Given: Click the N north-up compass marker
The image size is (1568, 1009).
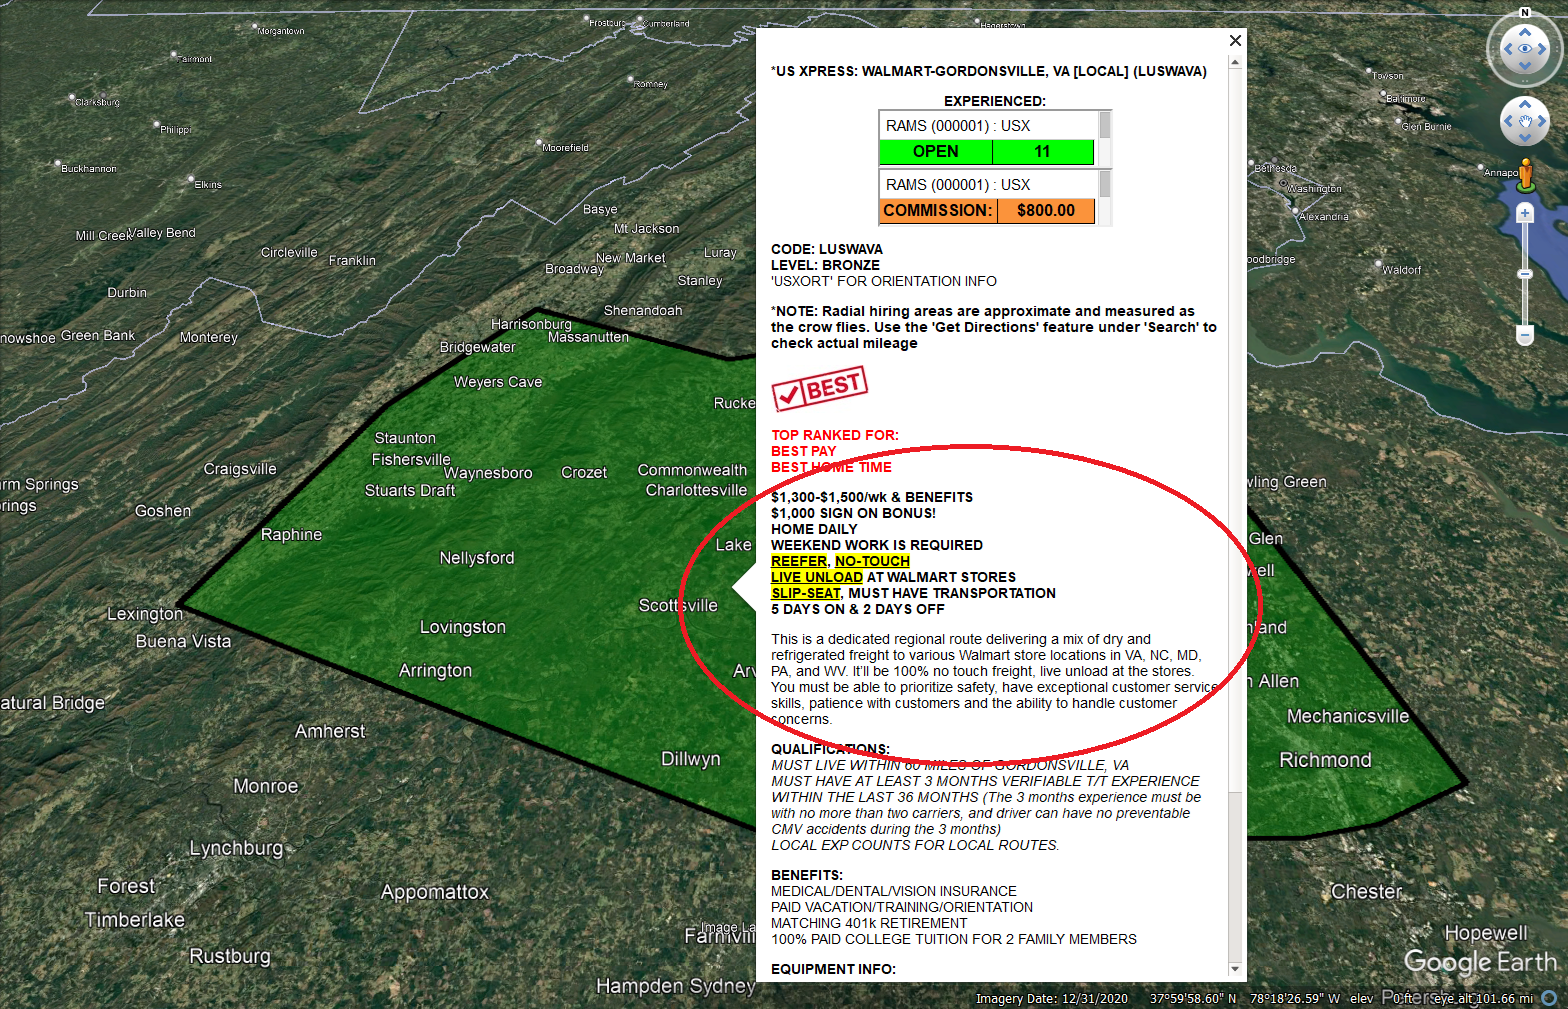Looking at the screenshot, I should [x=1525, y=13].
